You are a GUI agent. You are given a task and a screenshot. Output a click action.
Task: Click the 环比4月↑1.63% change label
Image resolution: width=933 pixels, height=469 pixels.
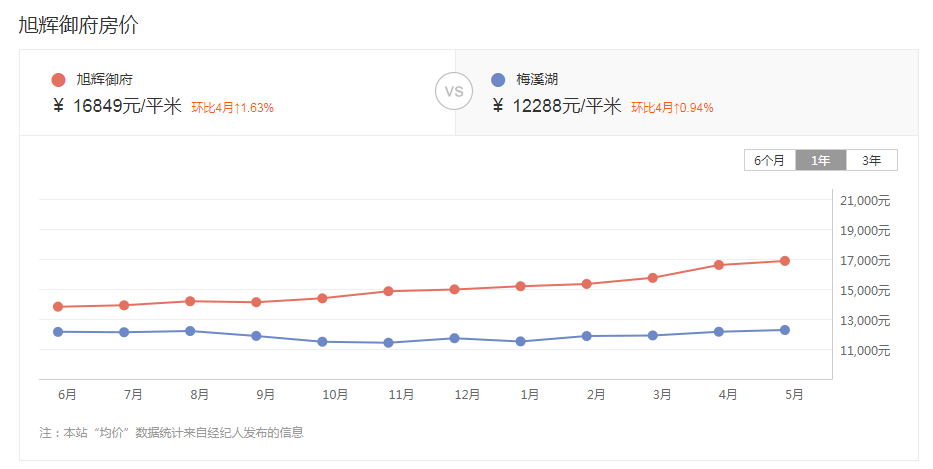(x=233, y=108)
